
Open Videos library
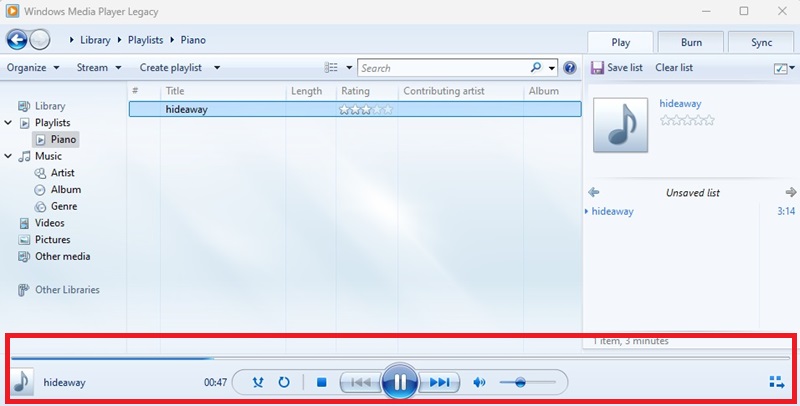click(49, 223)
